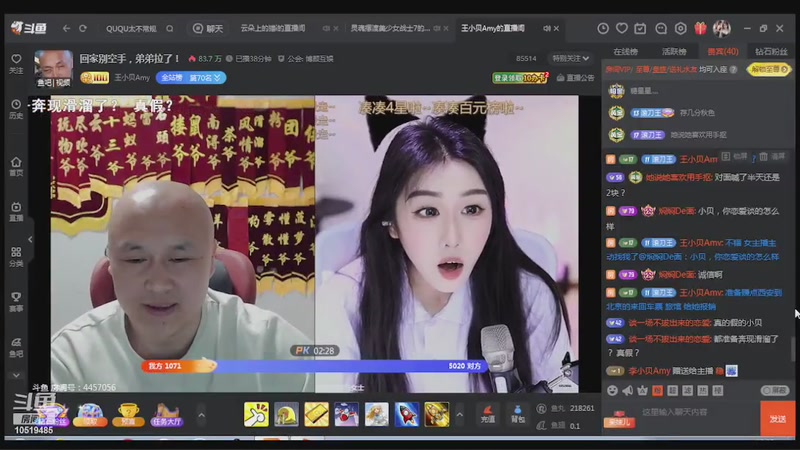Click the chat panel scrollbar
This screenshot has height=450, width=800.
click(x=792, y=348)
